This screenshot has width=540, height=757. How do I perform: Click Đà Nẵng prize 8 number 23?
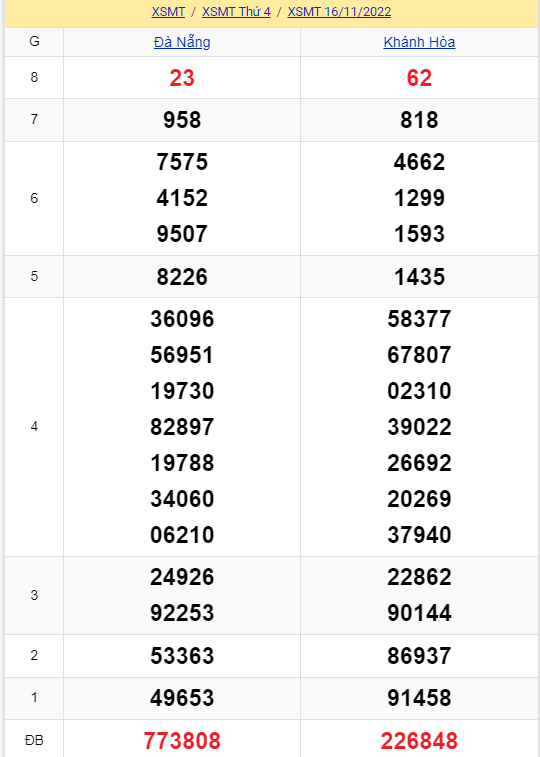(x=182, y=78)
